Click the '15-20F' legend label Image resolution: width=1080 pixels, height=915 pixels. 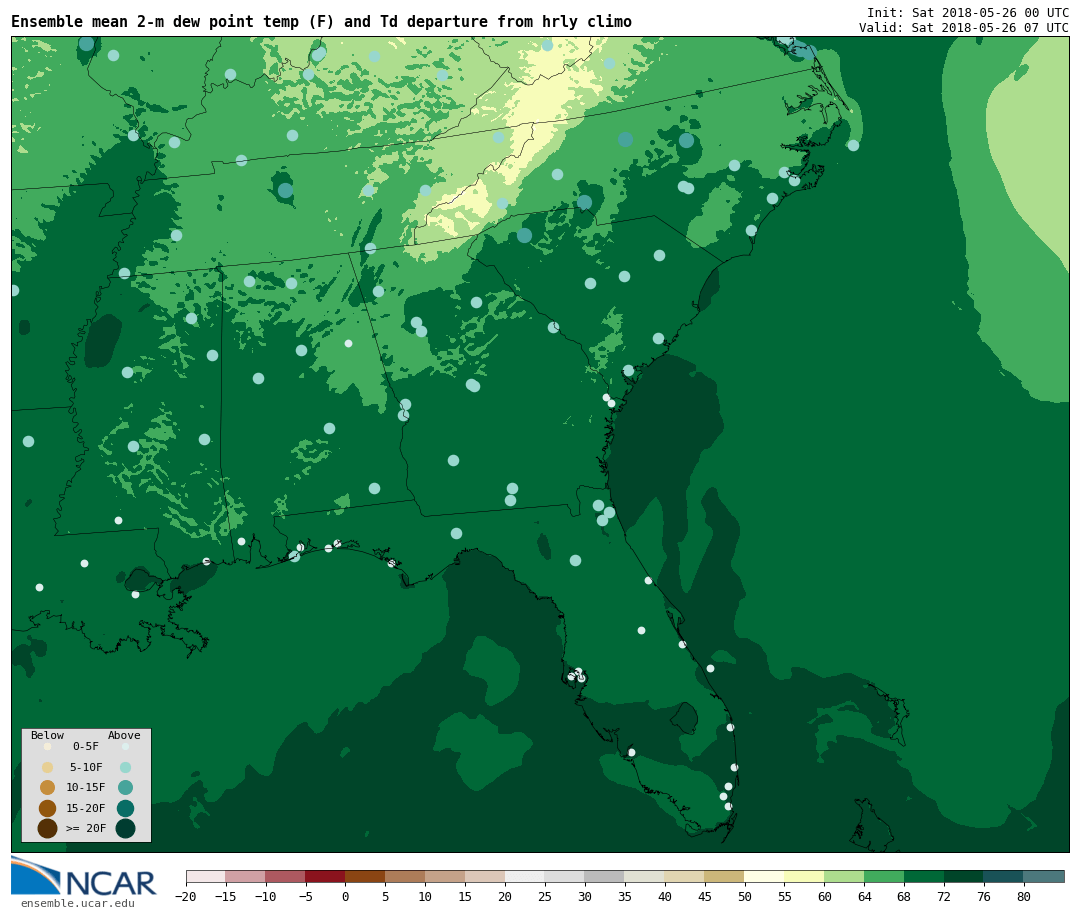pos(86,808)
